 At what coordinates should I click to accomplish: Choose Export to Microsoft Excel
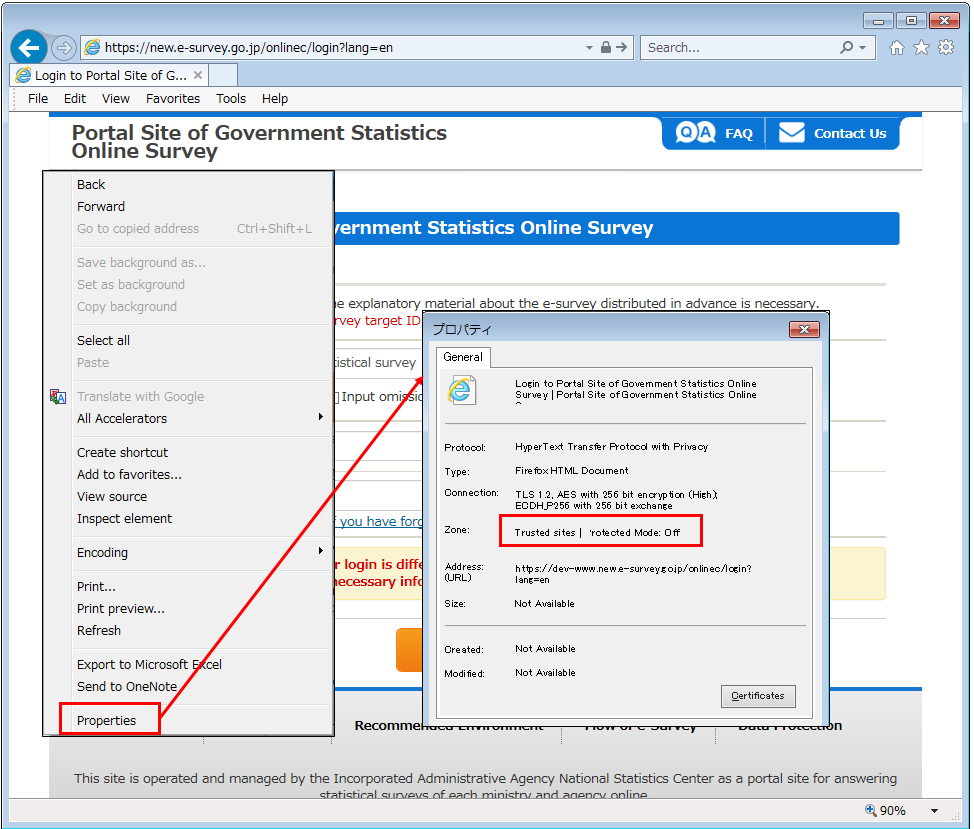click(203, 664)
